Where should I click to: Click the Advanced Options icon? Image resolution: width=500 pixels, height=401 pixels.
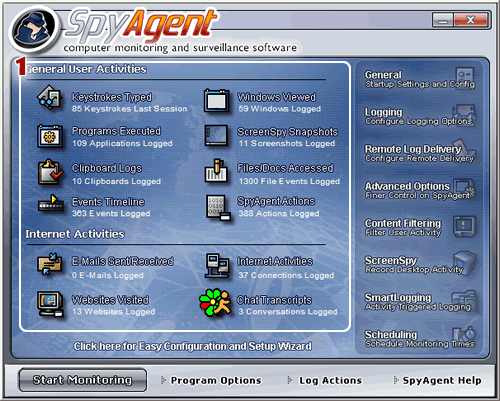[465, 188]
